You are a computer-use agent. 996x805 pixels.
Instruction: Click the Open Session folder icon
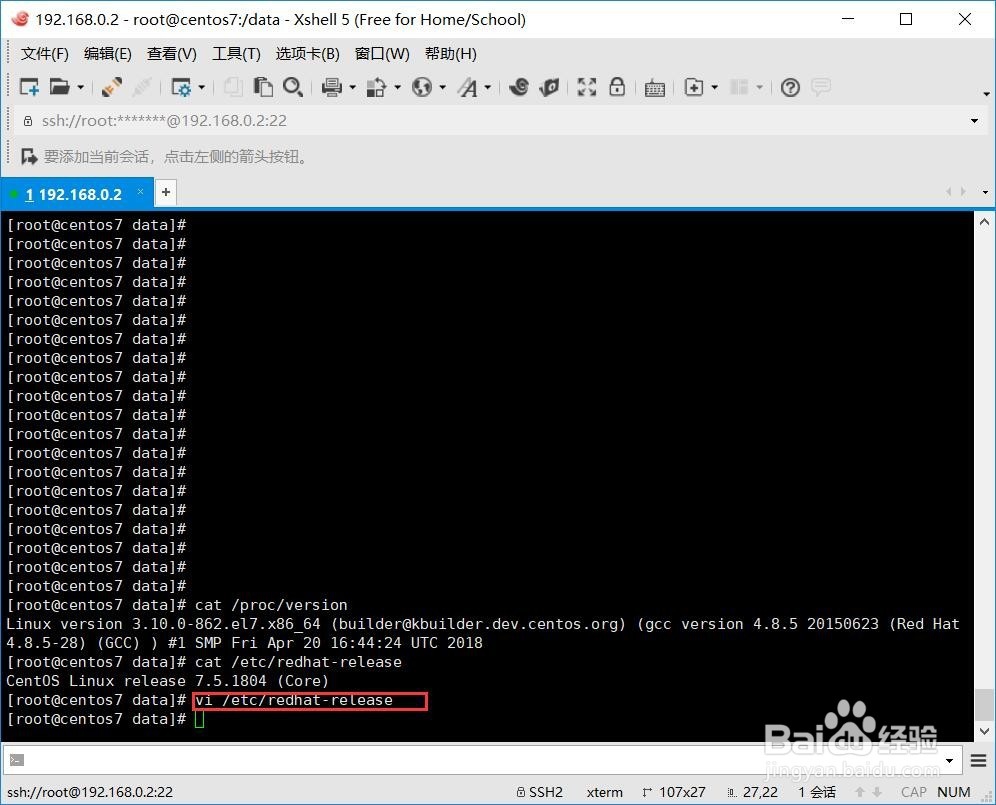[x=60, y=87]
